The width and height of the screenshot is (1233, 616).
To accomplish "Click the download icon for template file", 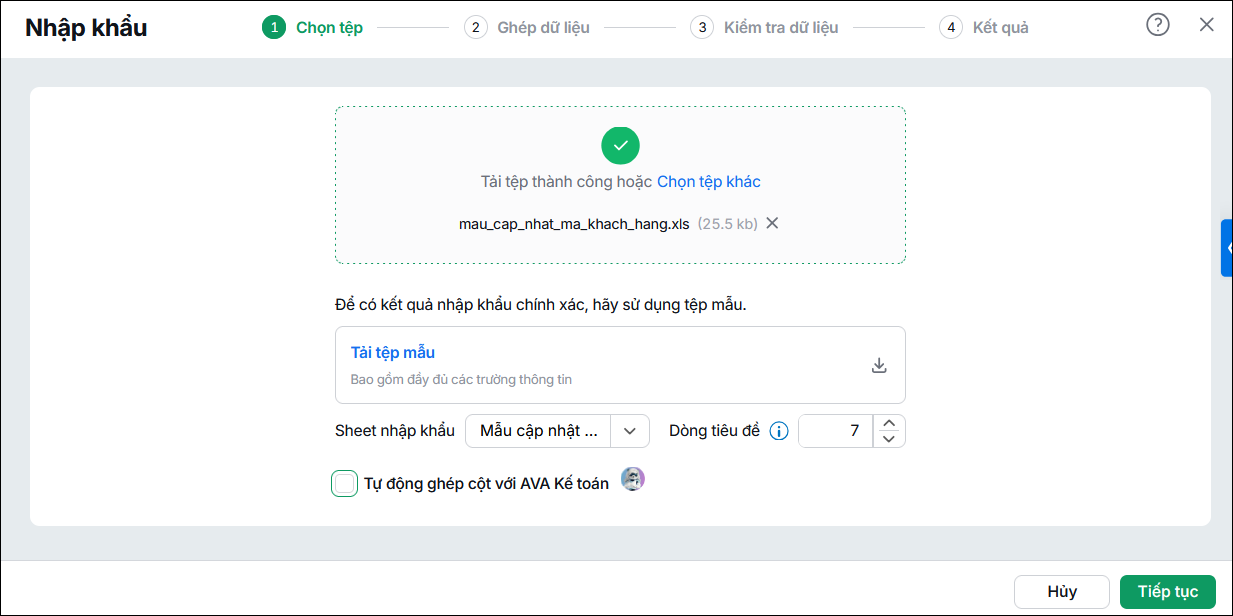I will [879, 365].
